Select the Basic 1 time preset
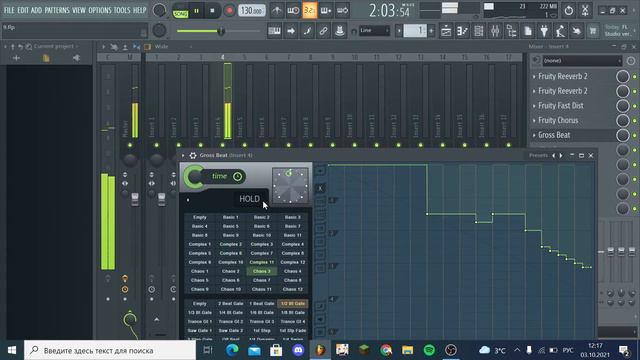The image size is (640, 360). point(231,217)
